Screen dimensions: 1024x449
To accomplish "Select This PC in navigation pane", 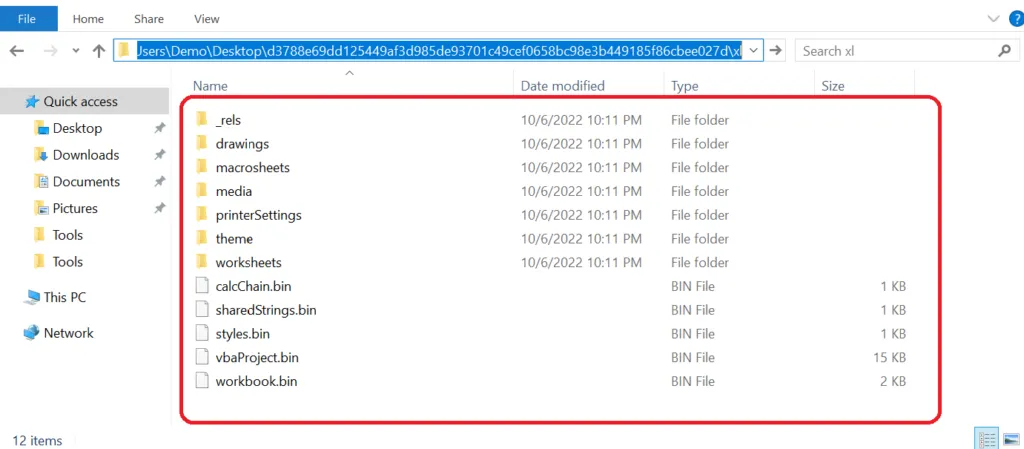I will pyautogui.click(x=65, y=298).
